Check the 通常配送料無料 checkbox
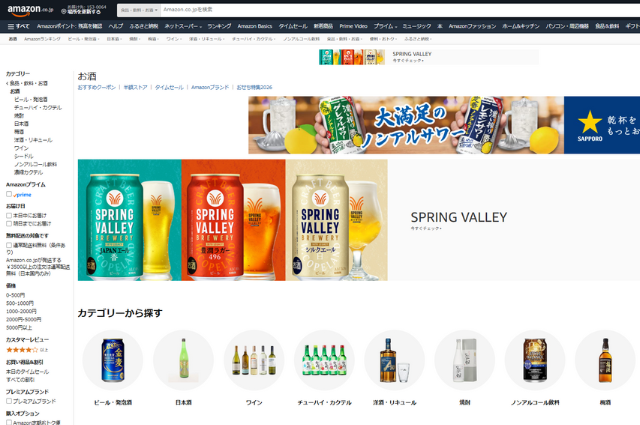This screenshot has height=425, width=640. (x=9, y=245)
